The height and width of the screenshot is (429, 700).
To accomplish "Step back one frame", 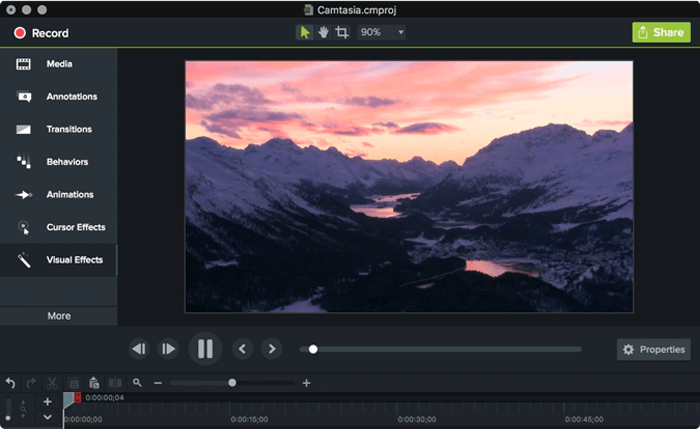I will point(139,349).
